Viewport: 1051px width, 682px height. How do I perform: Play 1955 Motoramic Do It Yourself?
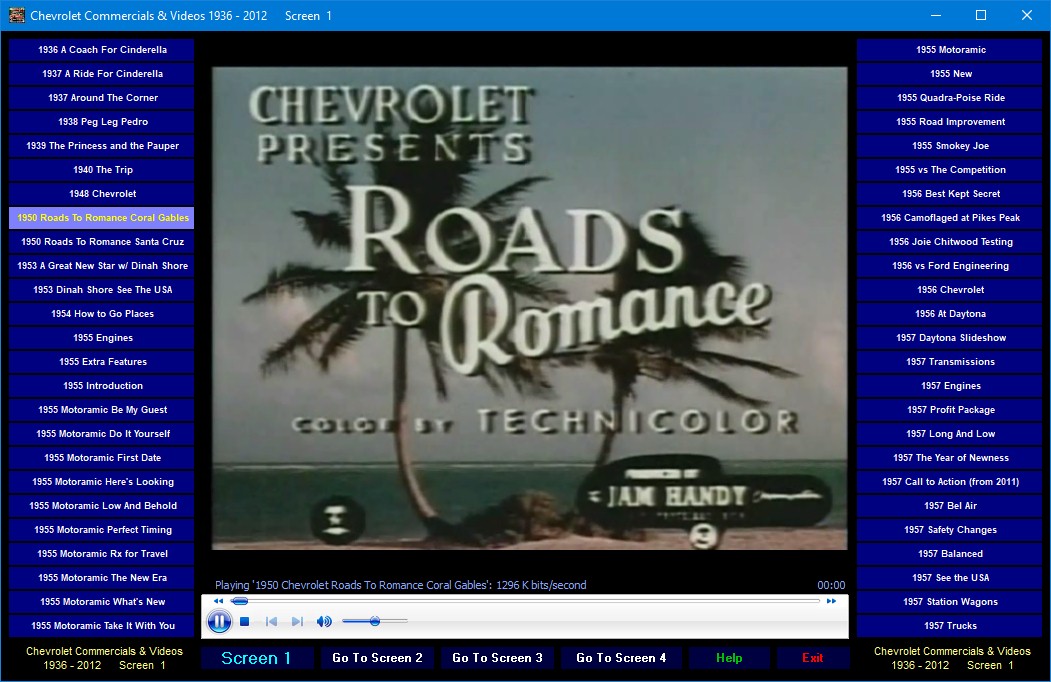(102, 434)
